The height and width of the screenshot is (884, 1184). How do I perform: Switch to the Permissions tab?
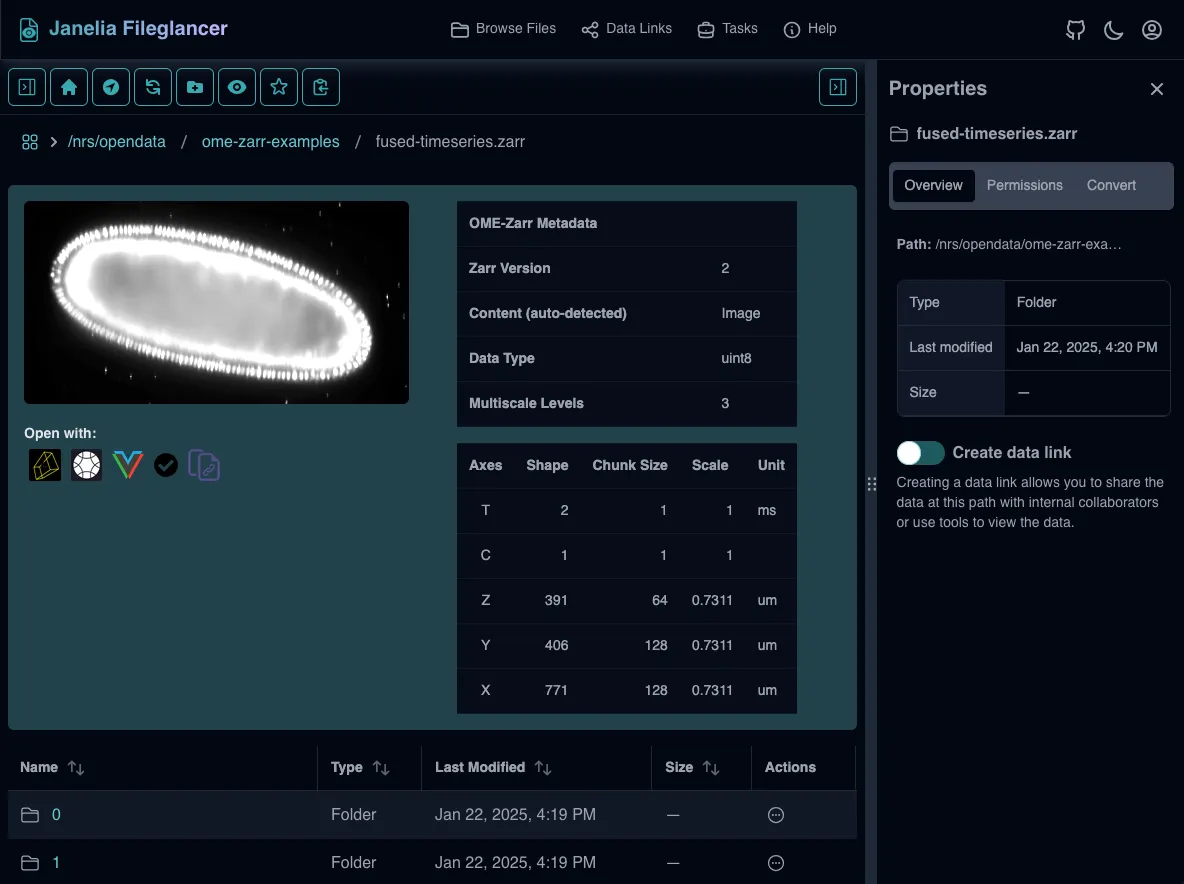point(1024,185)
